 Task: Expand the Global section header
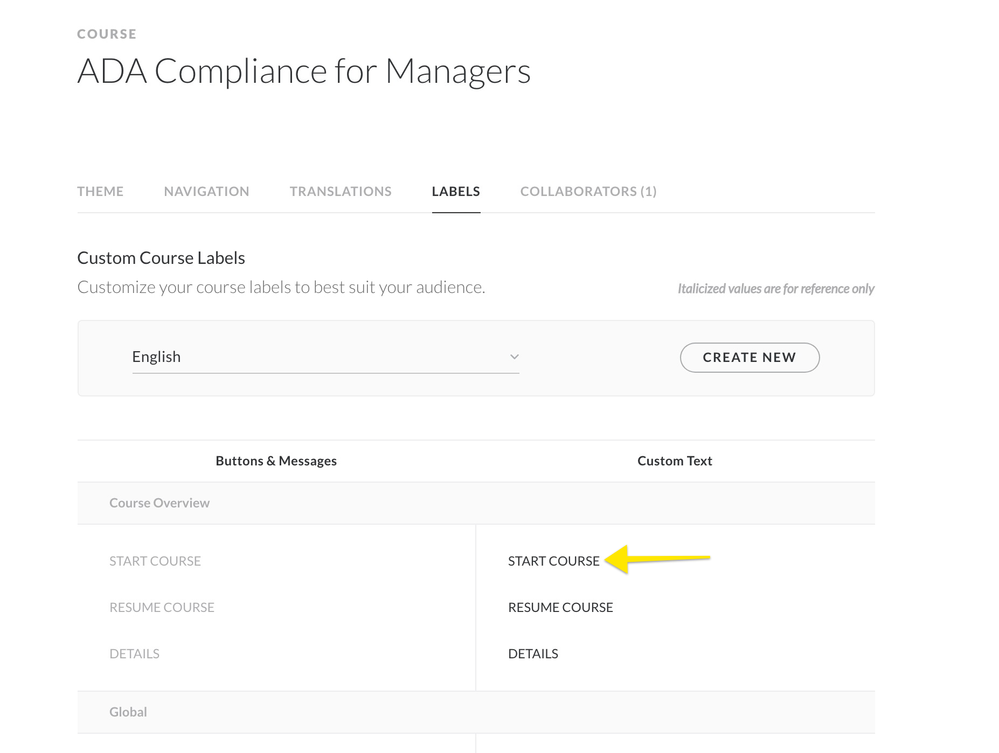(x=128, y=712)
